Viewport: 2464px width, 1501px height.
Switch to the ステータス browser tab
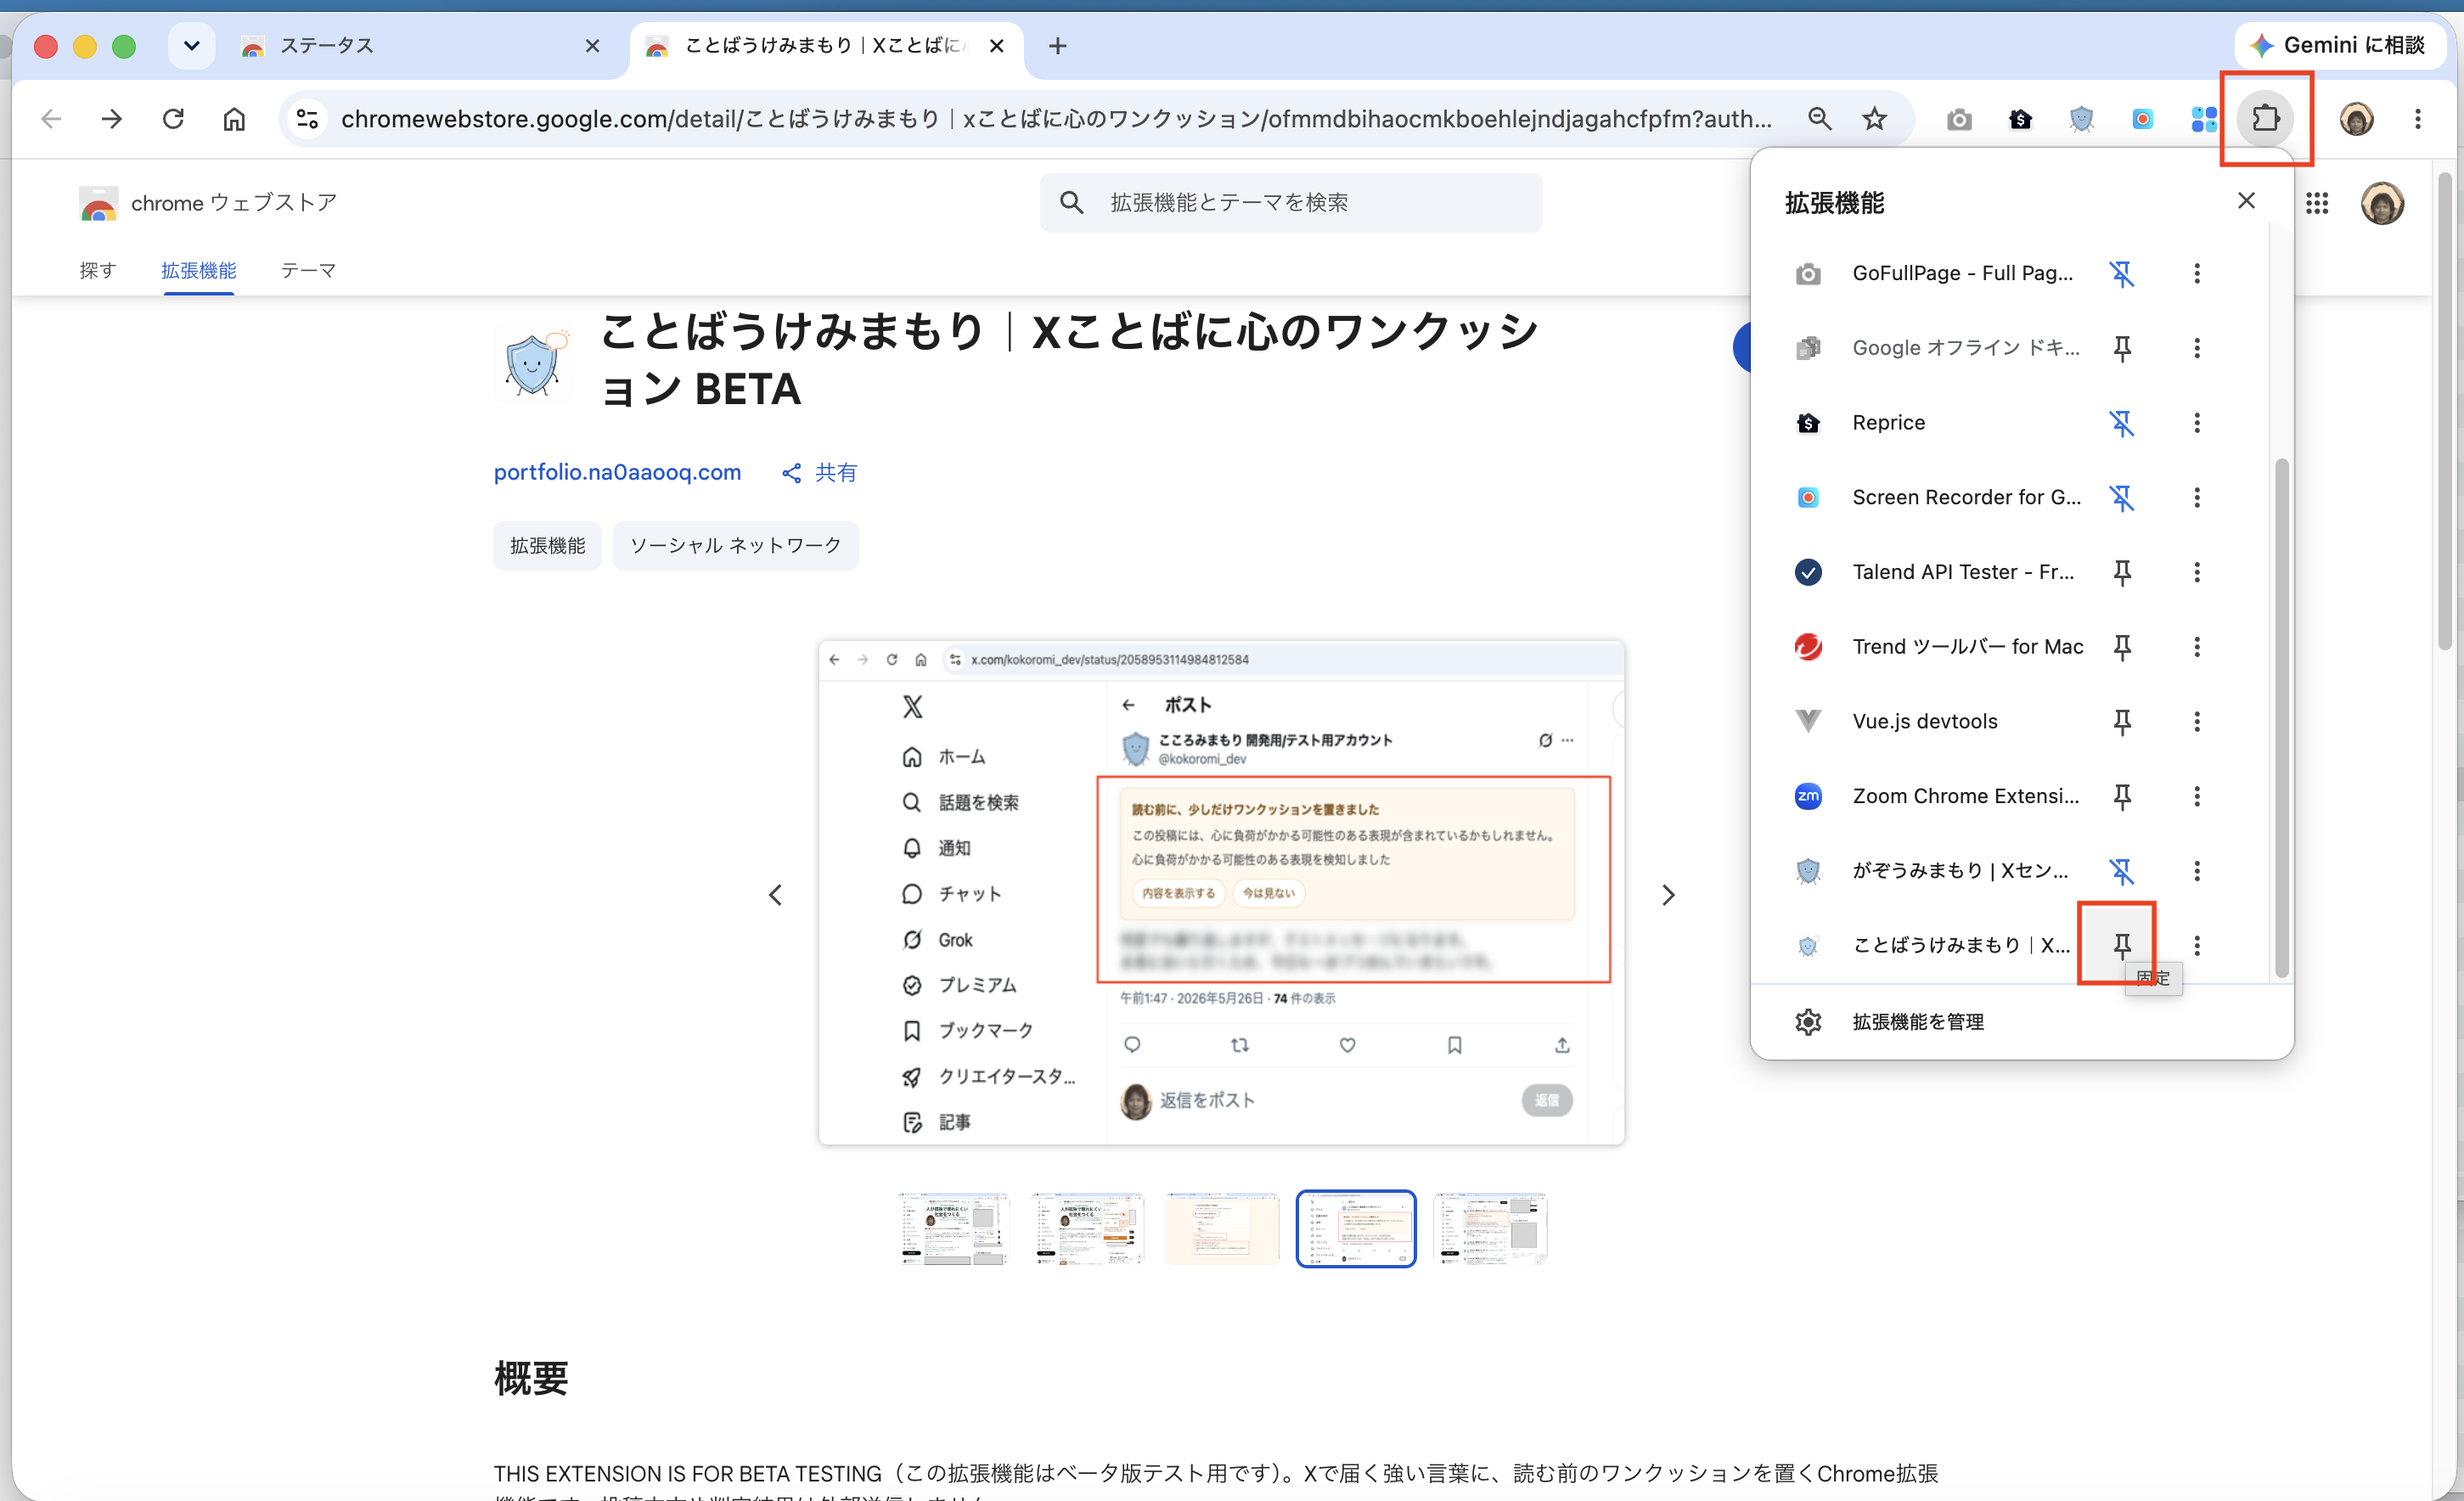420,46
